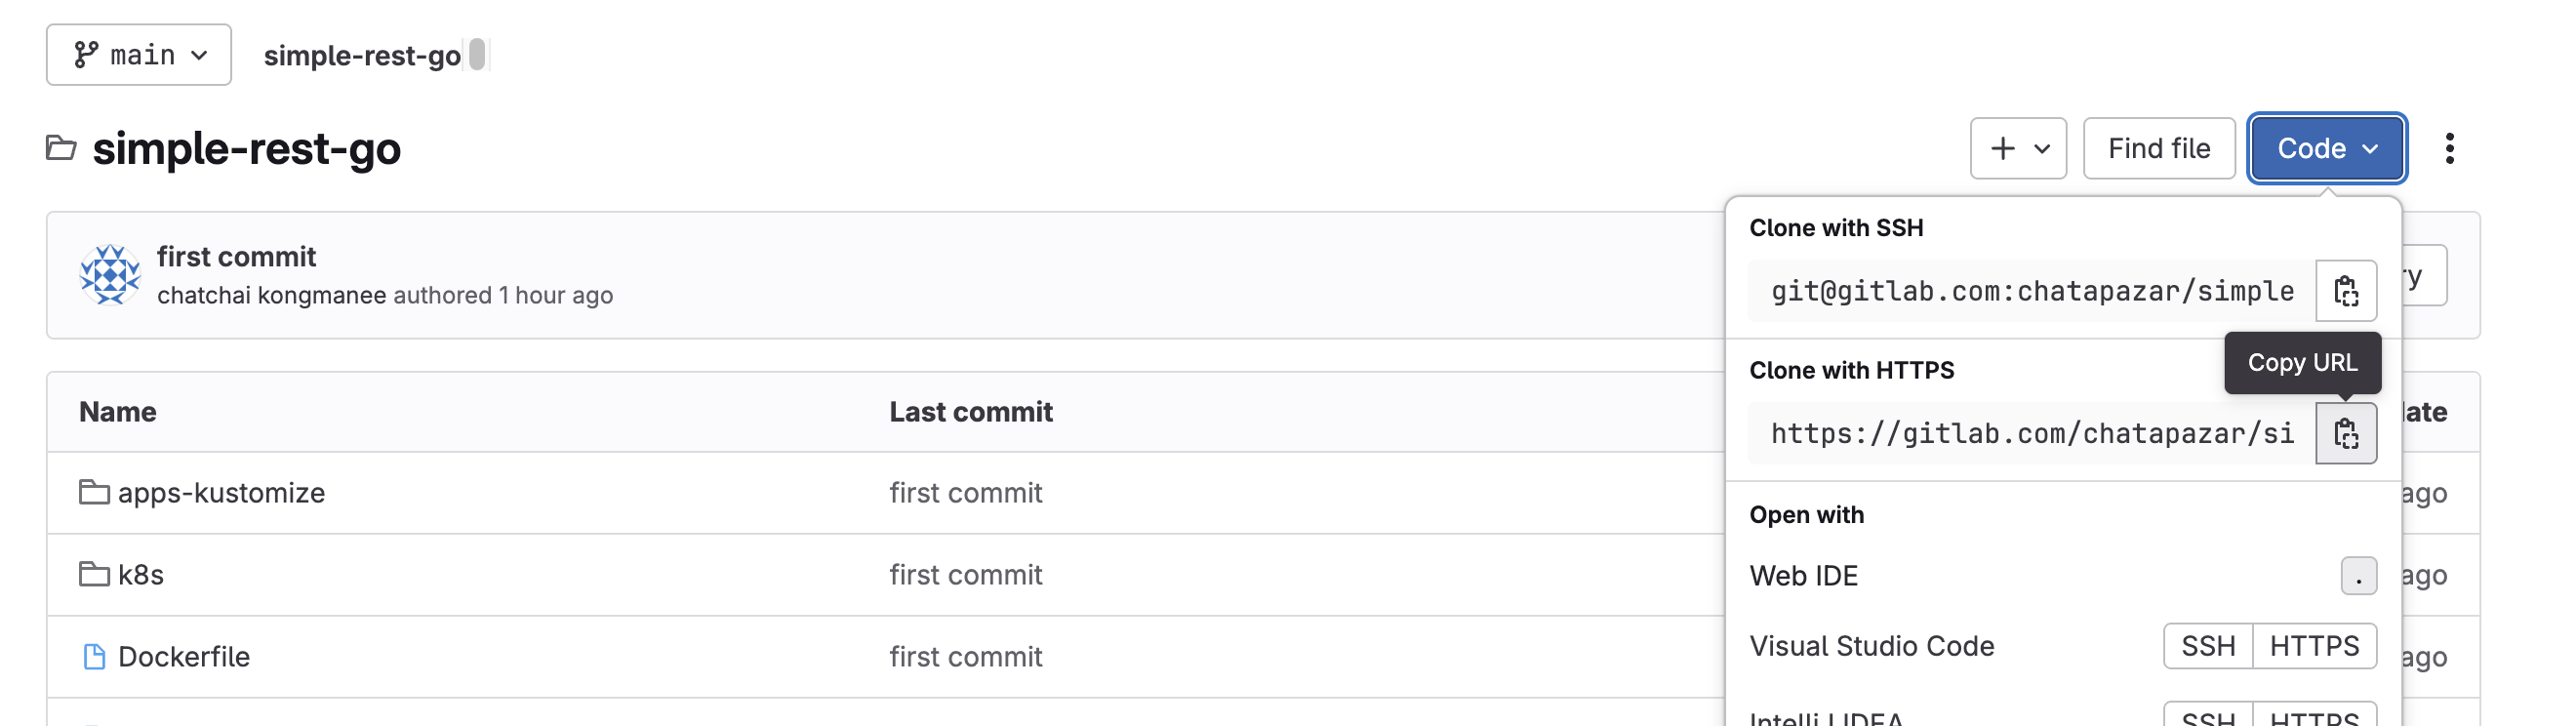Open Visual Studio Code via SSH

tap(2207, 646)
